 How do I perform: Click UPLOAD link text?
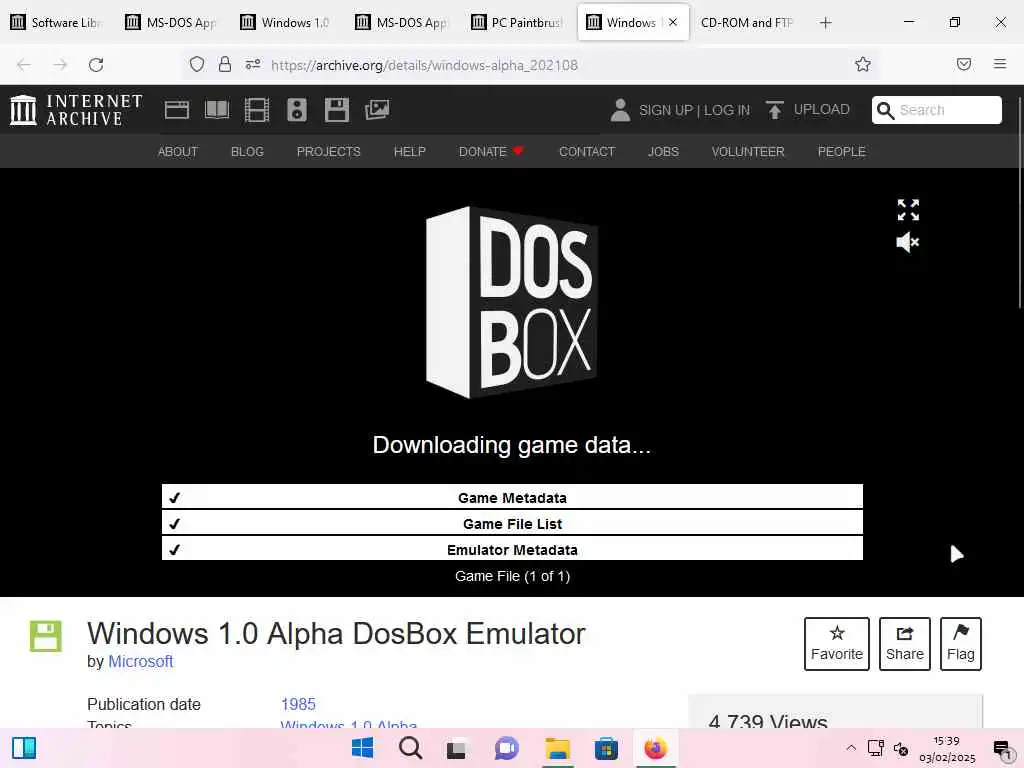tap(822, 109)
